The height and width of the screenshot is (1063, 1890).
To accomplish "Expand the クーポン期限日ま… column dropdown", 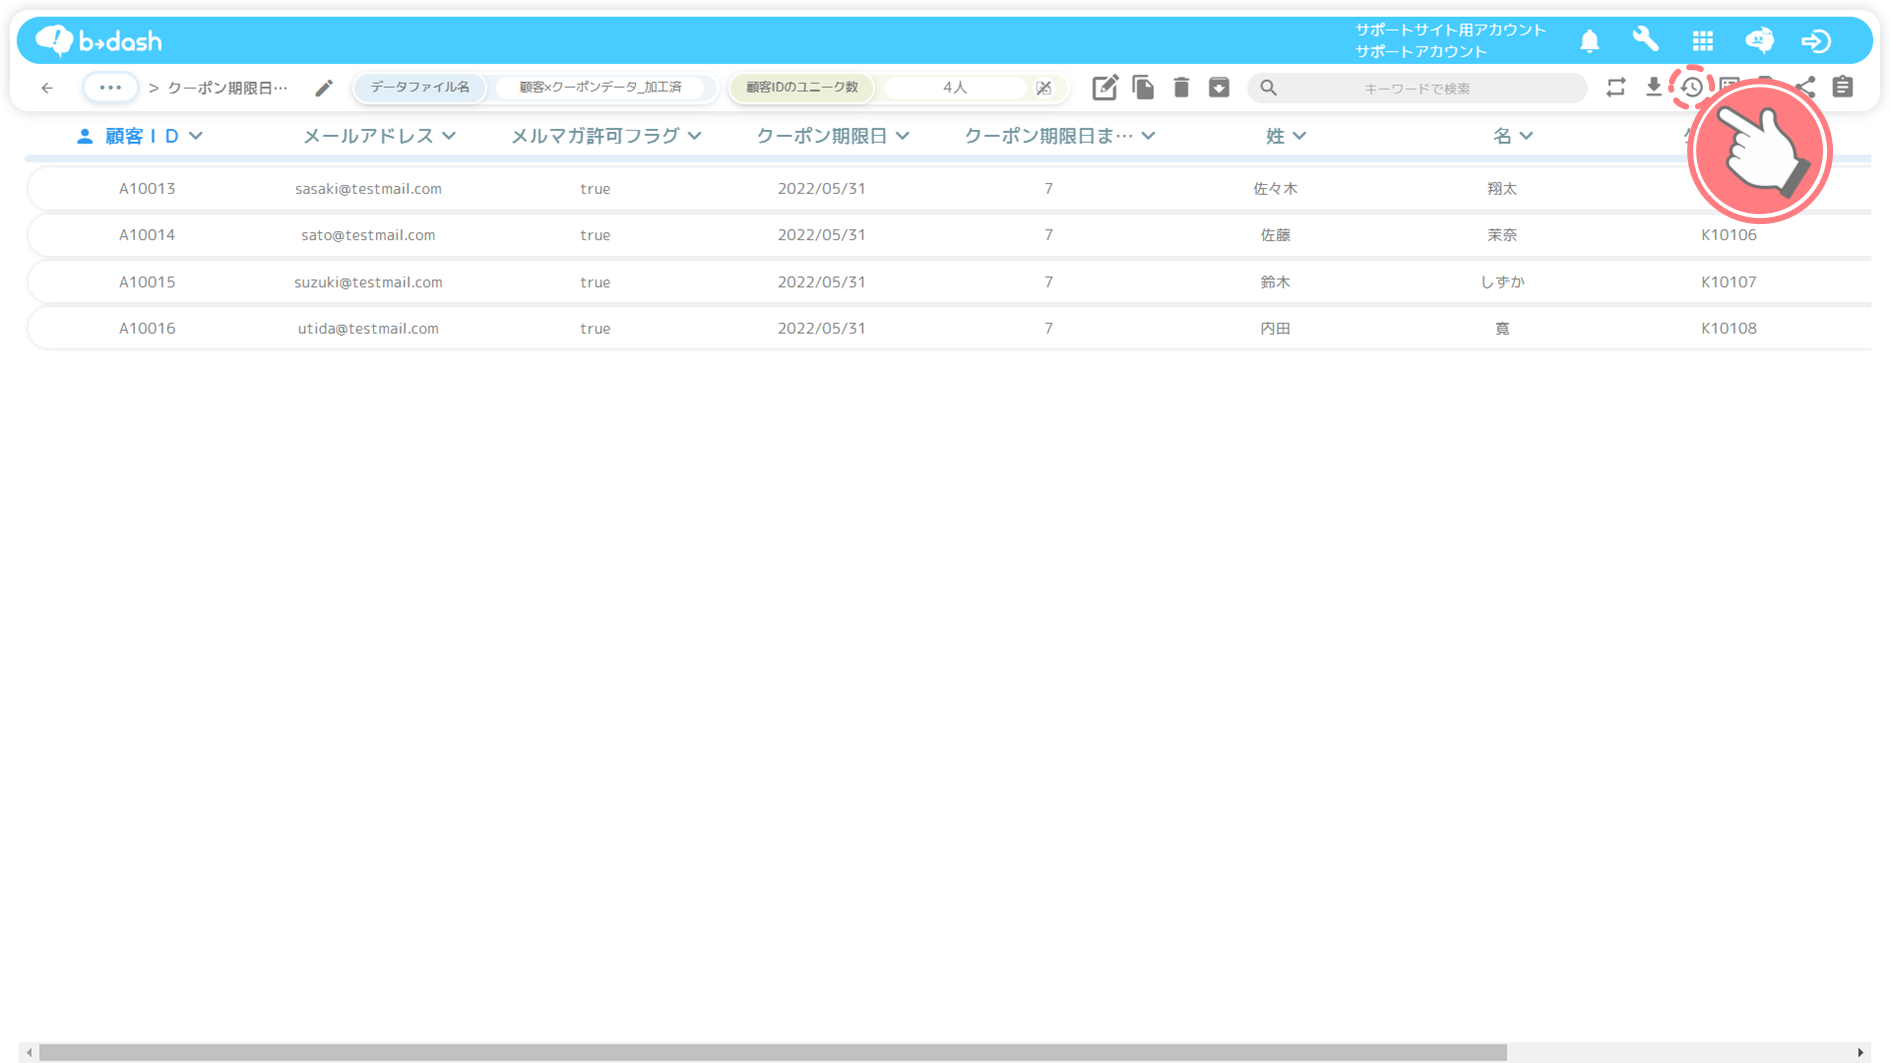I will (1148, 136).
